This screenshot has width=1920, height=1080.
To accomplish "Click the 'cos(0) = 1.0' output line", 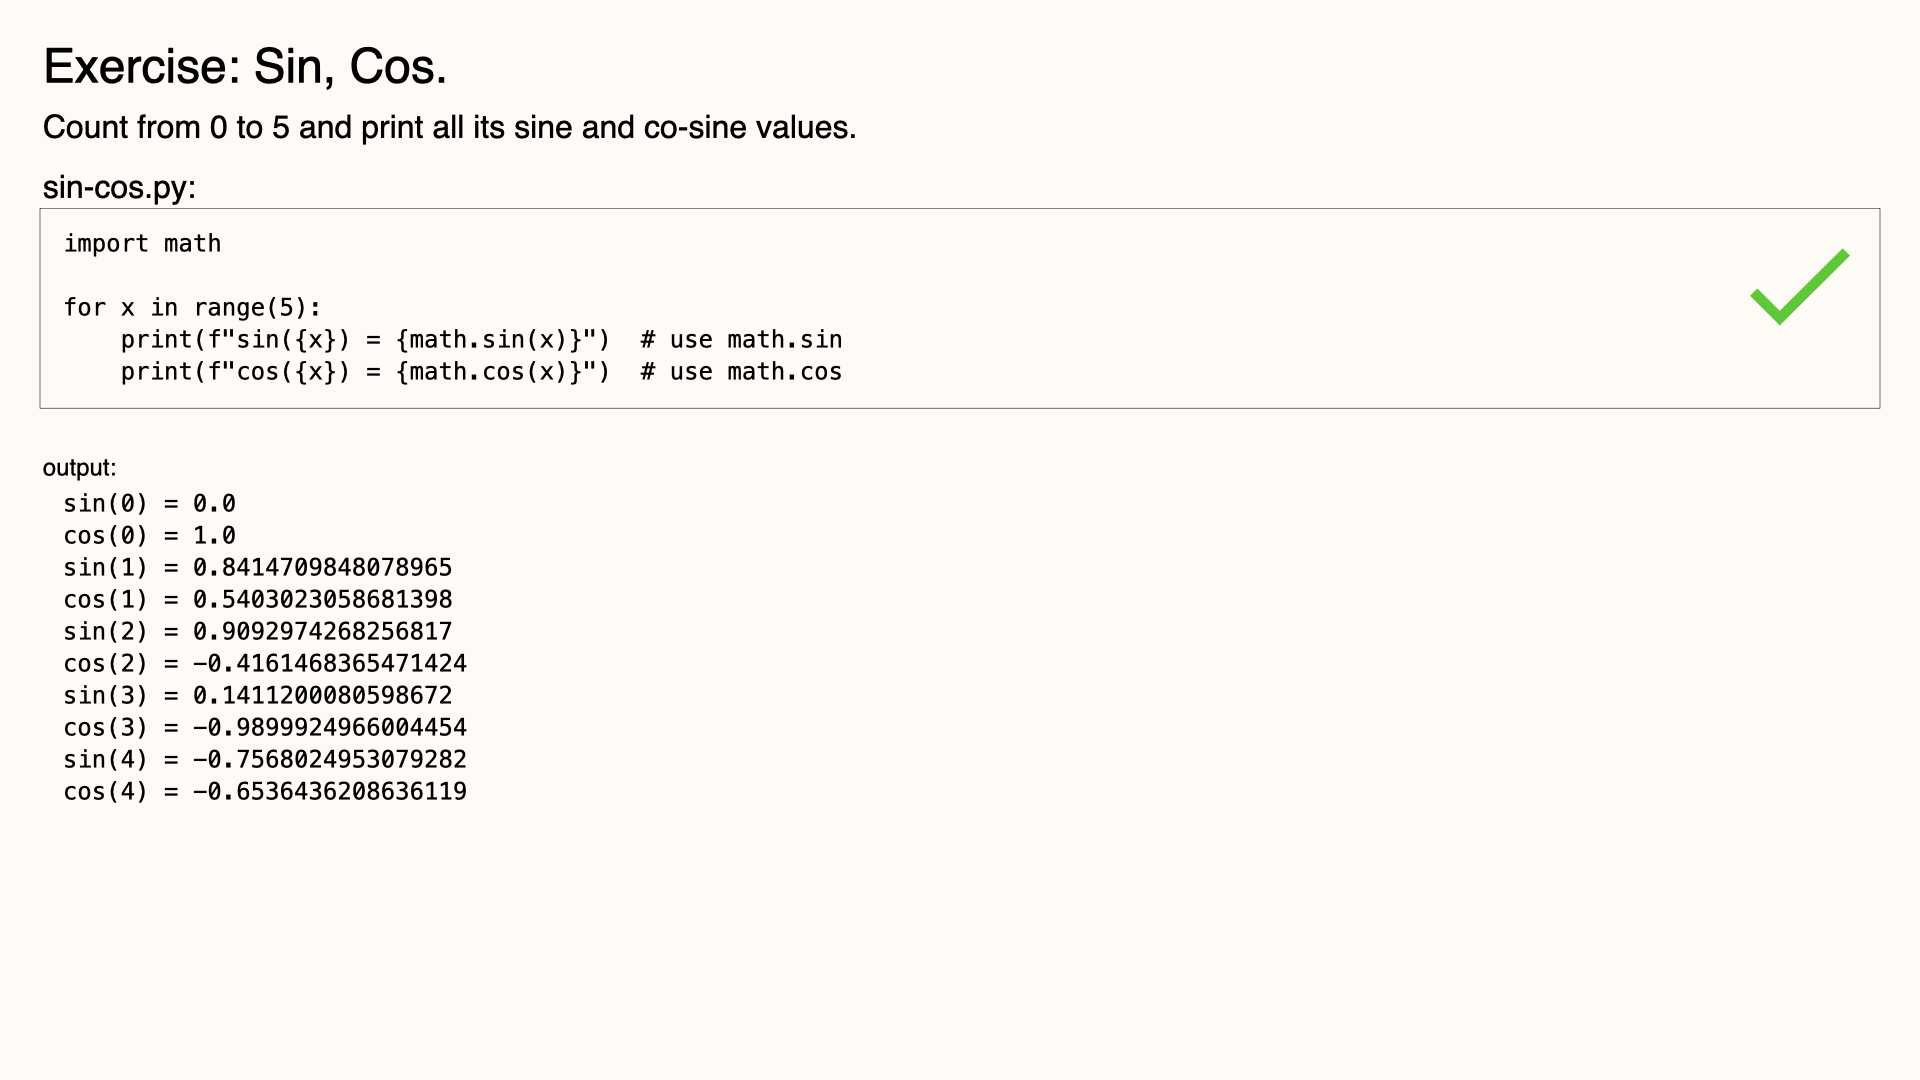I will (150, 536).
